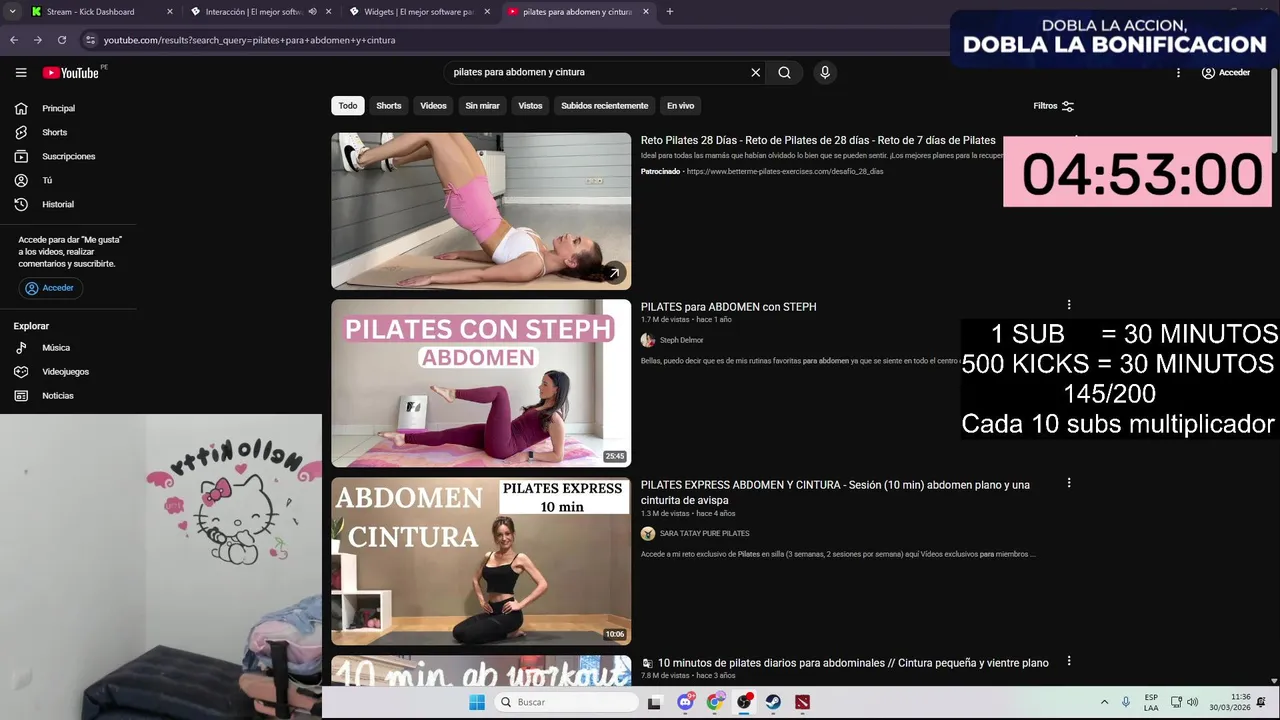This screenshot has width=1280, height=720.
Task: Open Reto Pilates 28 Días sponsored title
Action: 818,140
